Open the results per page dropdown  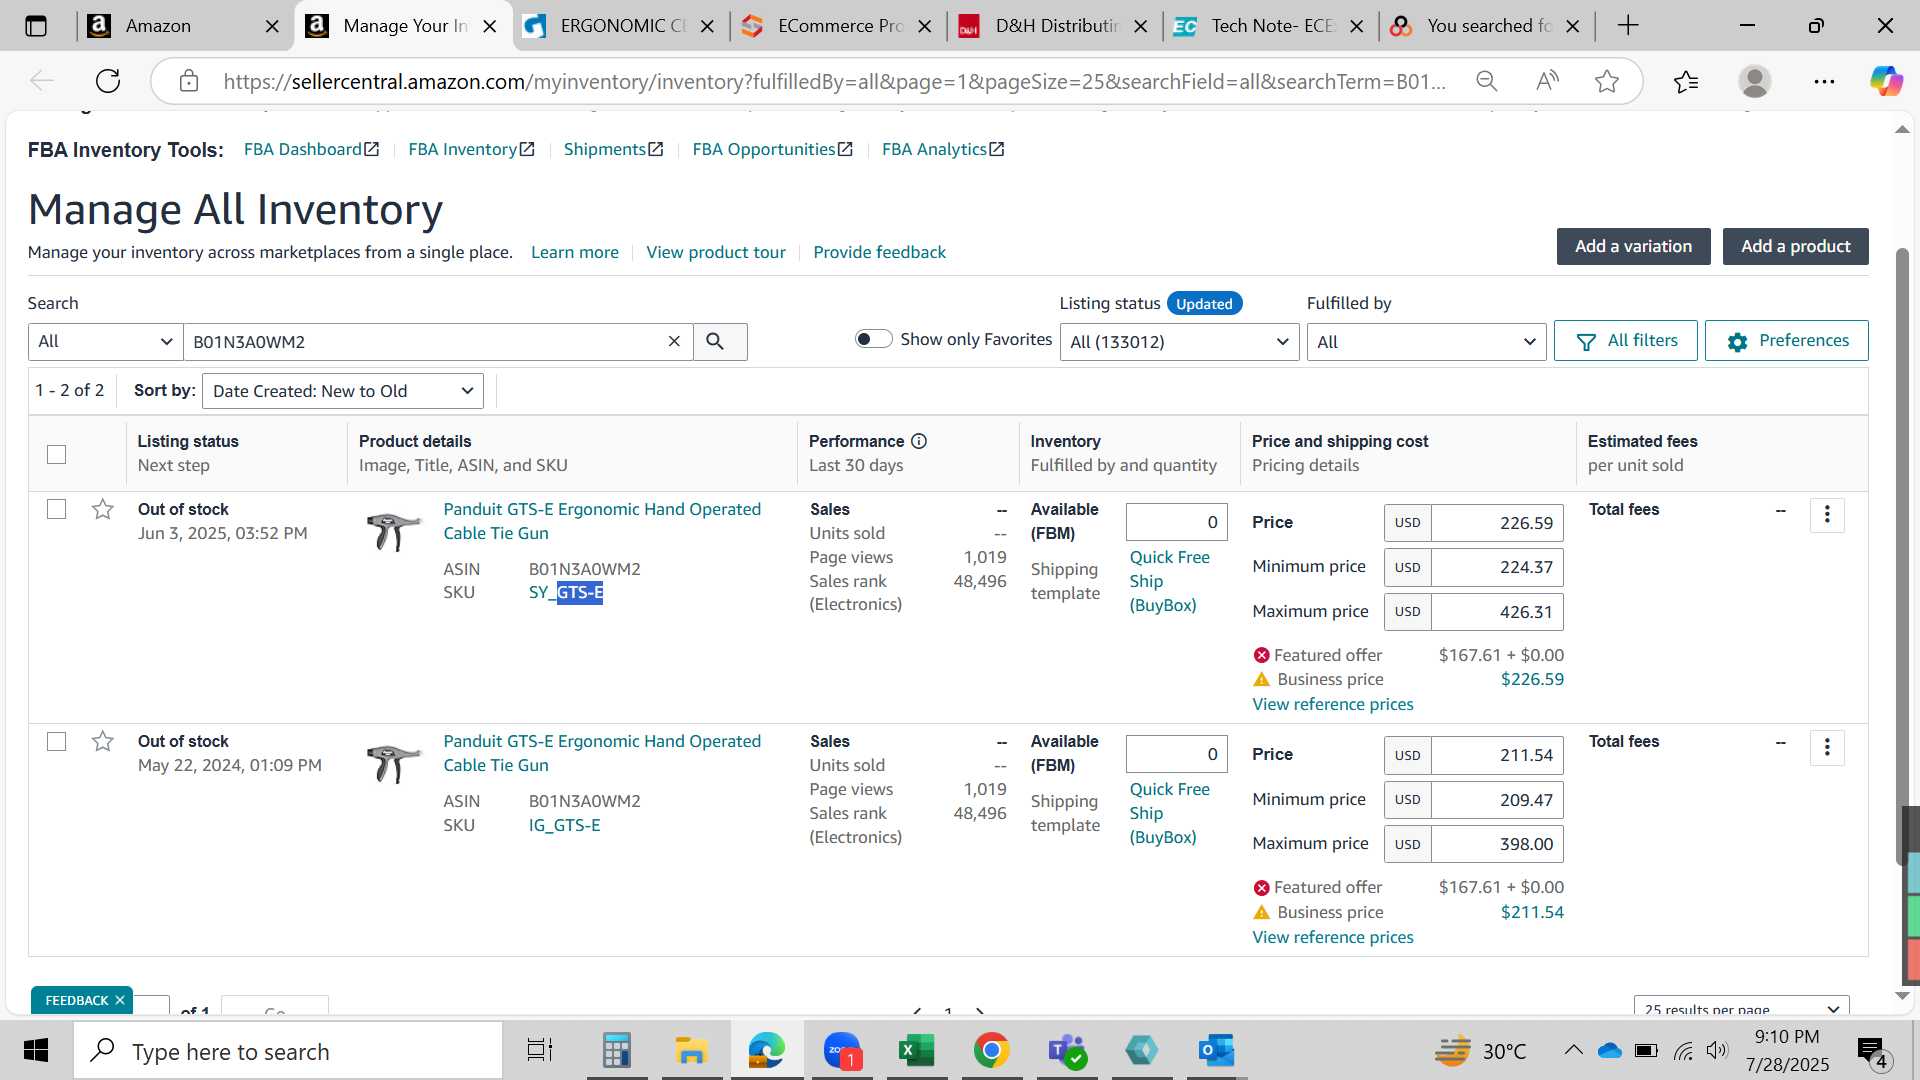1741,1007
